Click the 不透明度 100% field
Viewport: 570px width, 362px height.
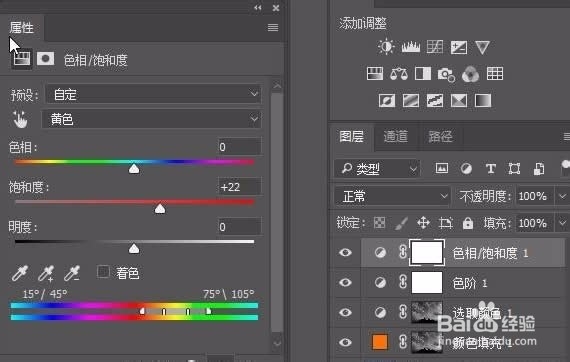535,197
